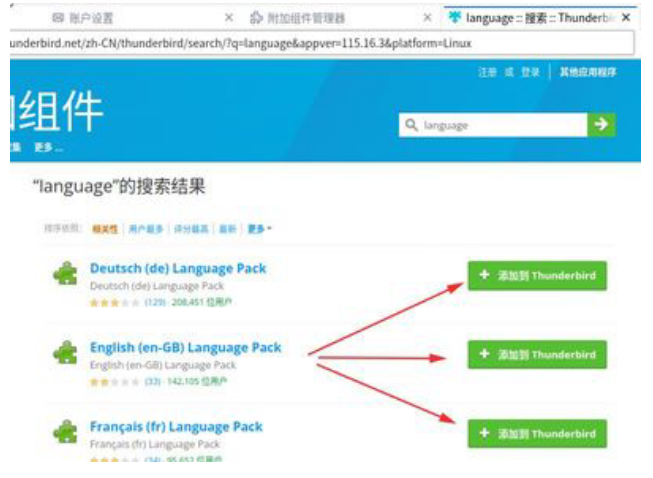Sort results by 最新
This screenshot has width=653, height=478.
coord(227,229)
